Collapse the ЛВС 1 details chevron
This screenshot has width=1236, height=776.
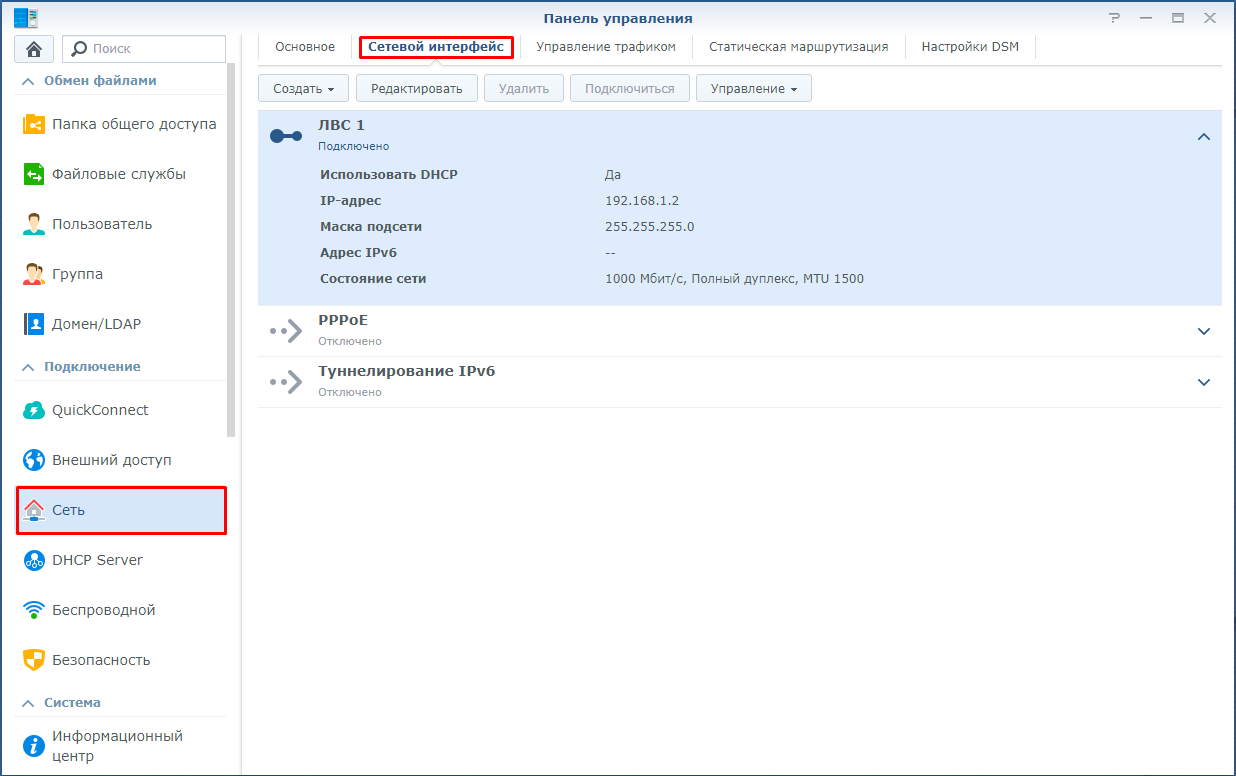(1204, 137)
